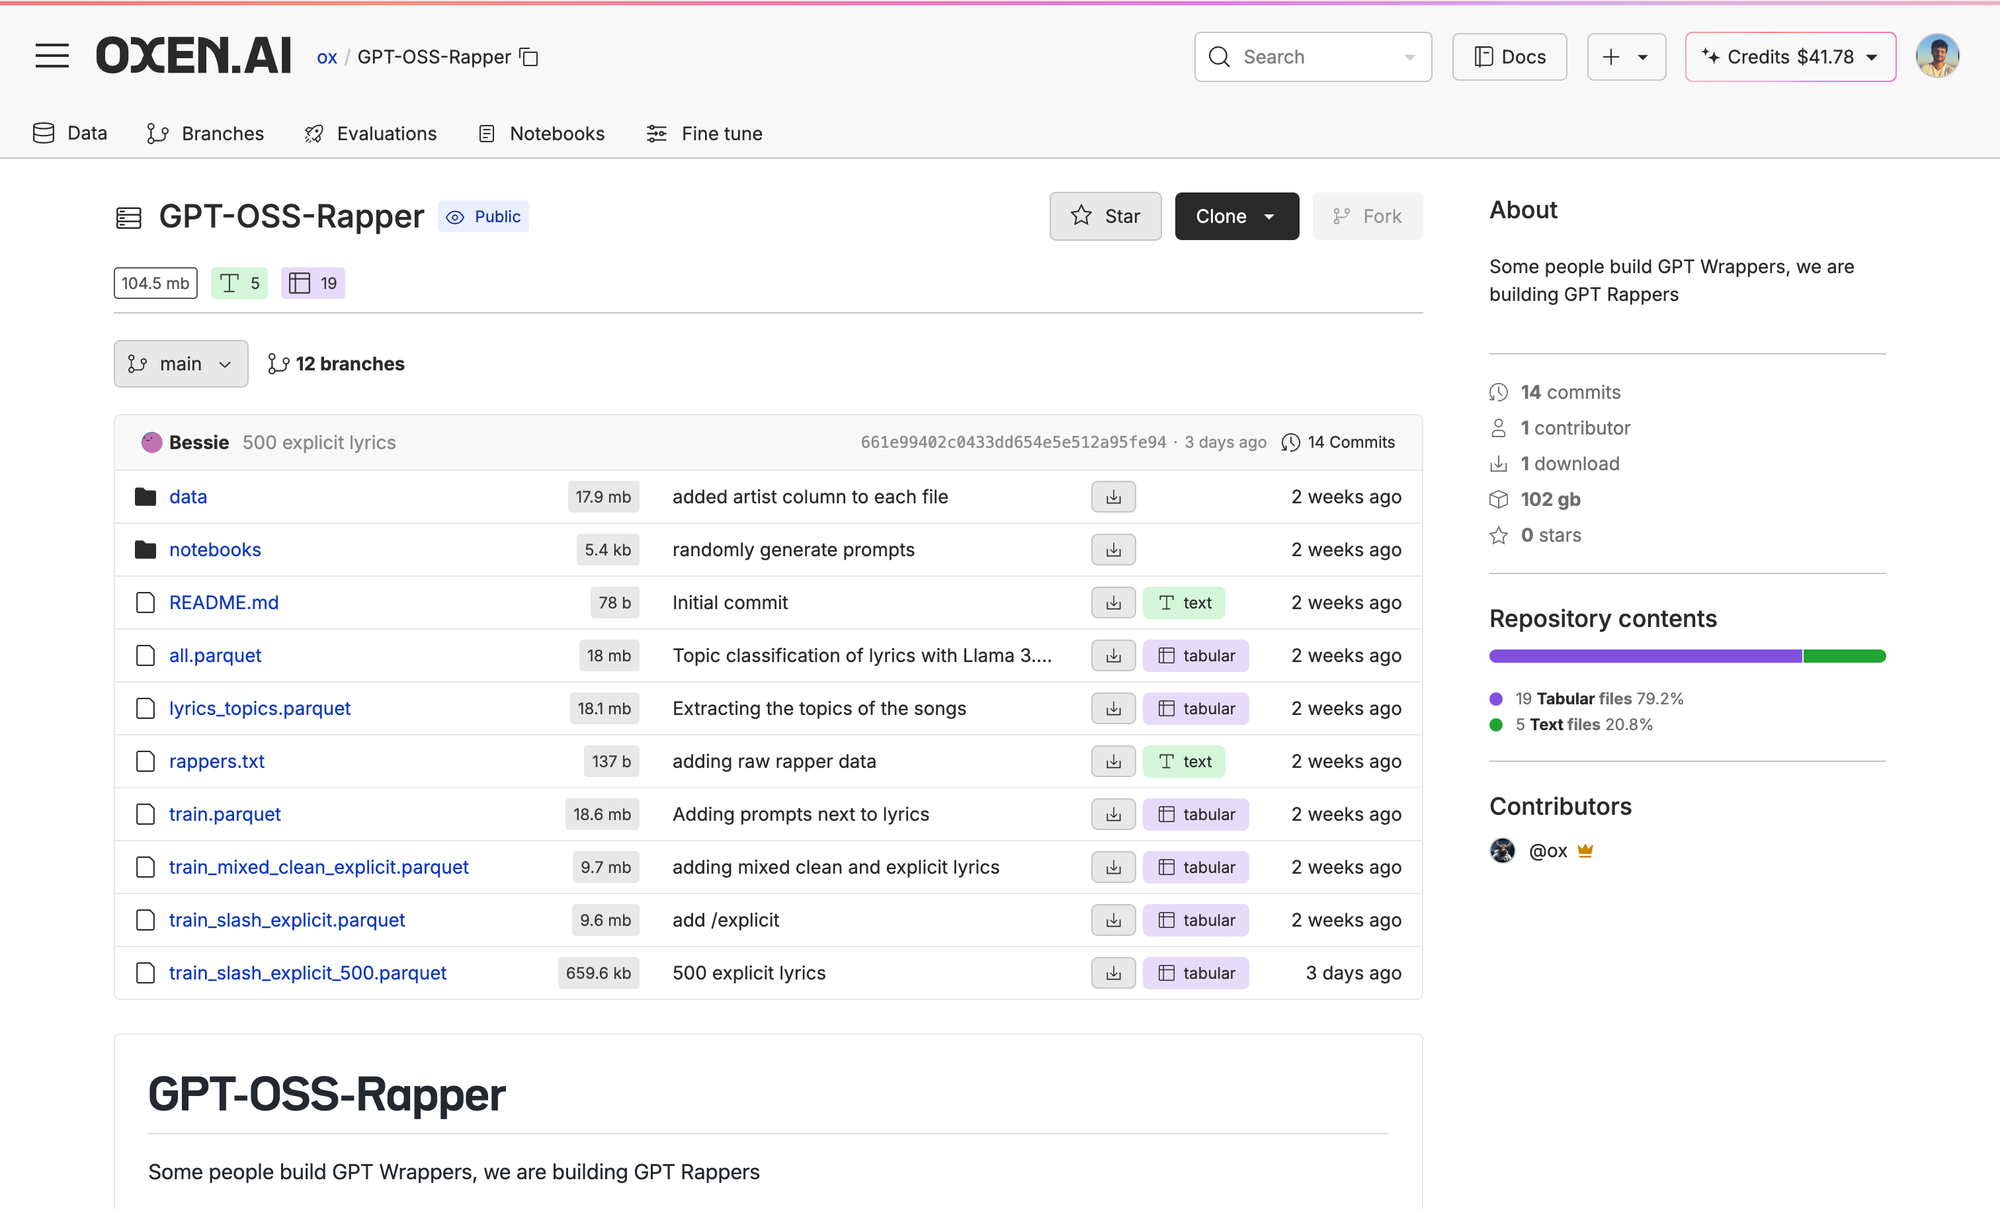The height and width of the screenshot is (1209, 2000).
Task: Download train.parquet file
Action: pos(1113,815)
